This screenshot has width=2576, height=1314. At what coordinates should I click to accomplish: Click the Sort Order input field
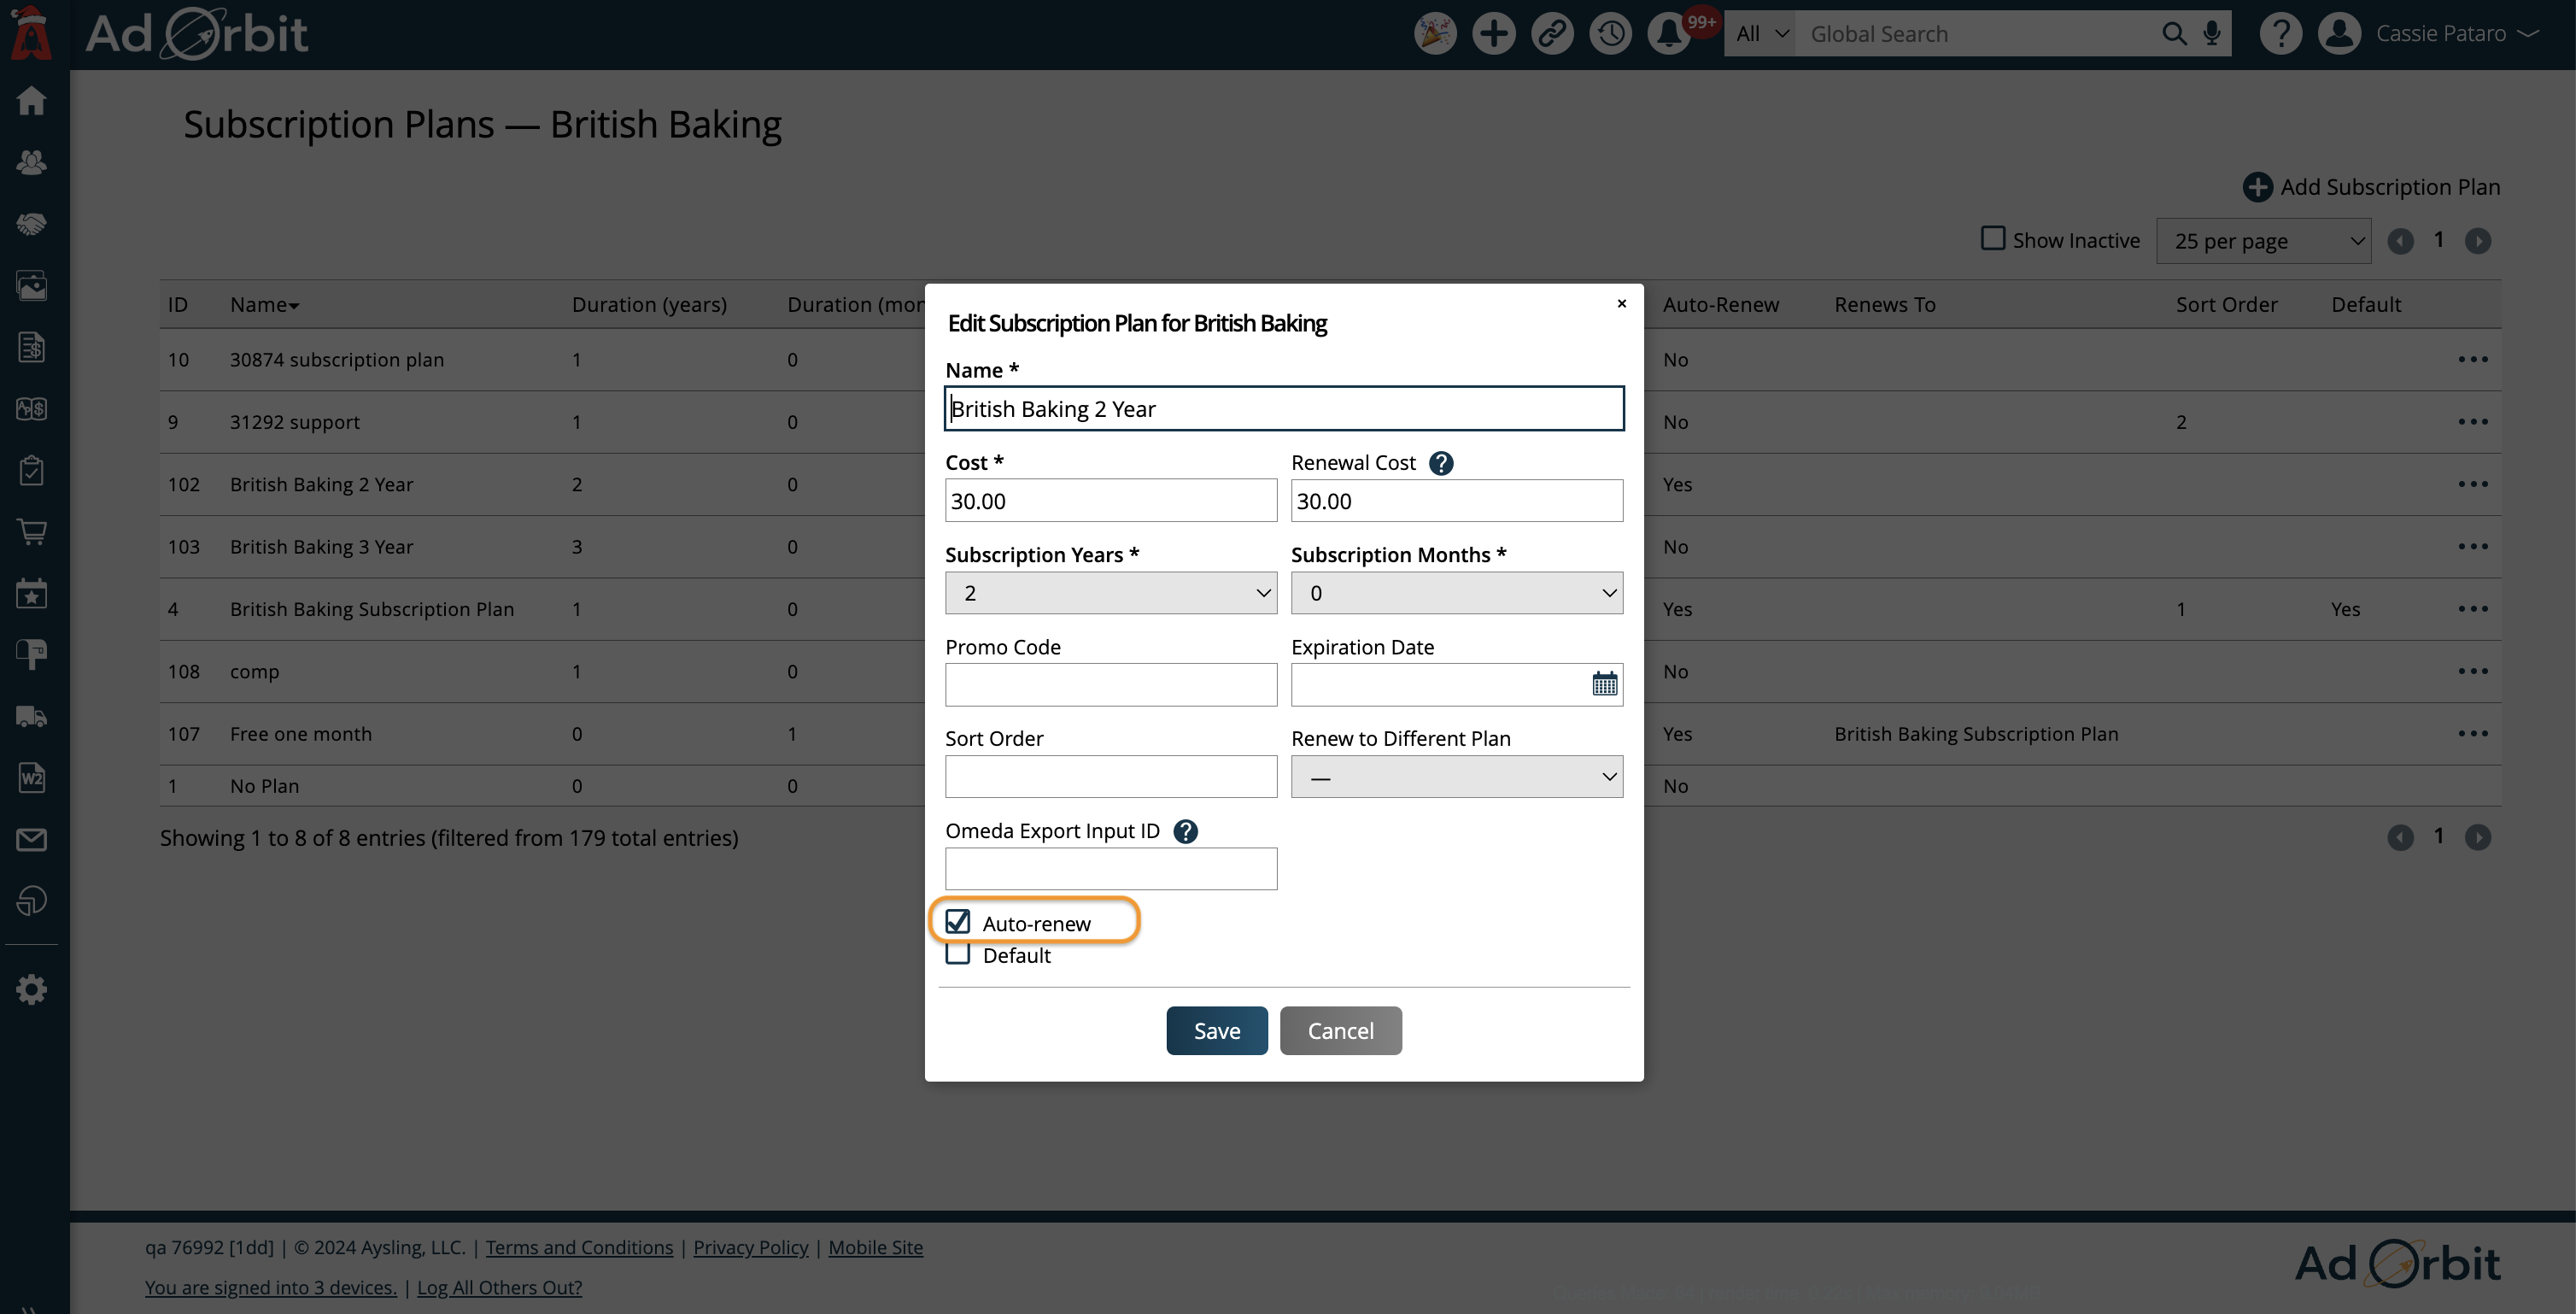1110,777
